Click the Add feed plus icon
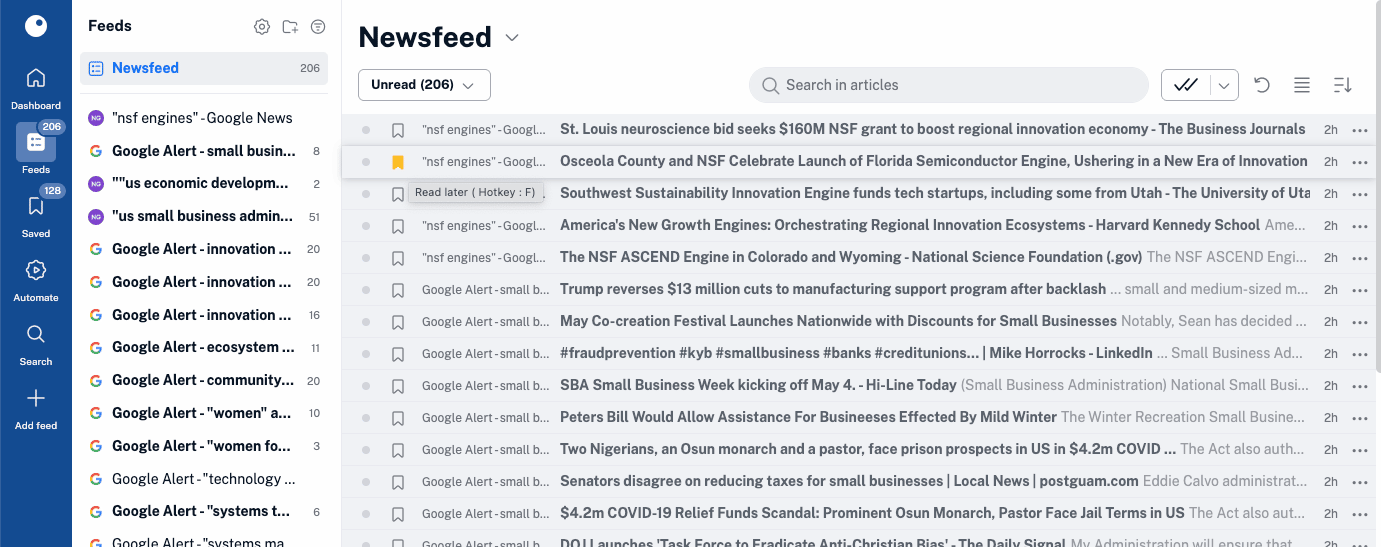The width and height of the screenshot is (1381, 547). pos(36,398)
